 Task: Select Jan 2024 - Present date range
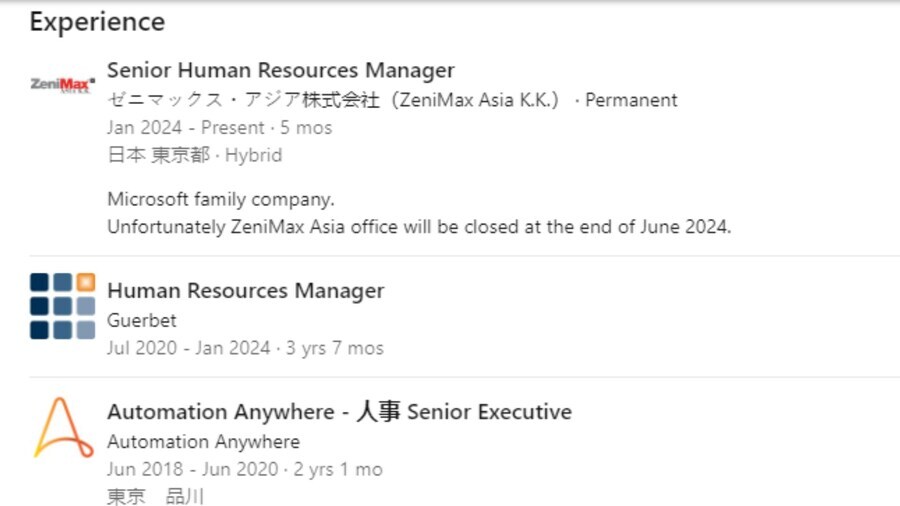[x=185, y=127]
